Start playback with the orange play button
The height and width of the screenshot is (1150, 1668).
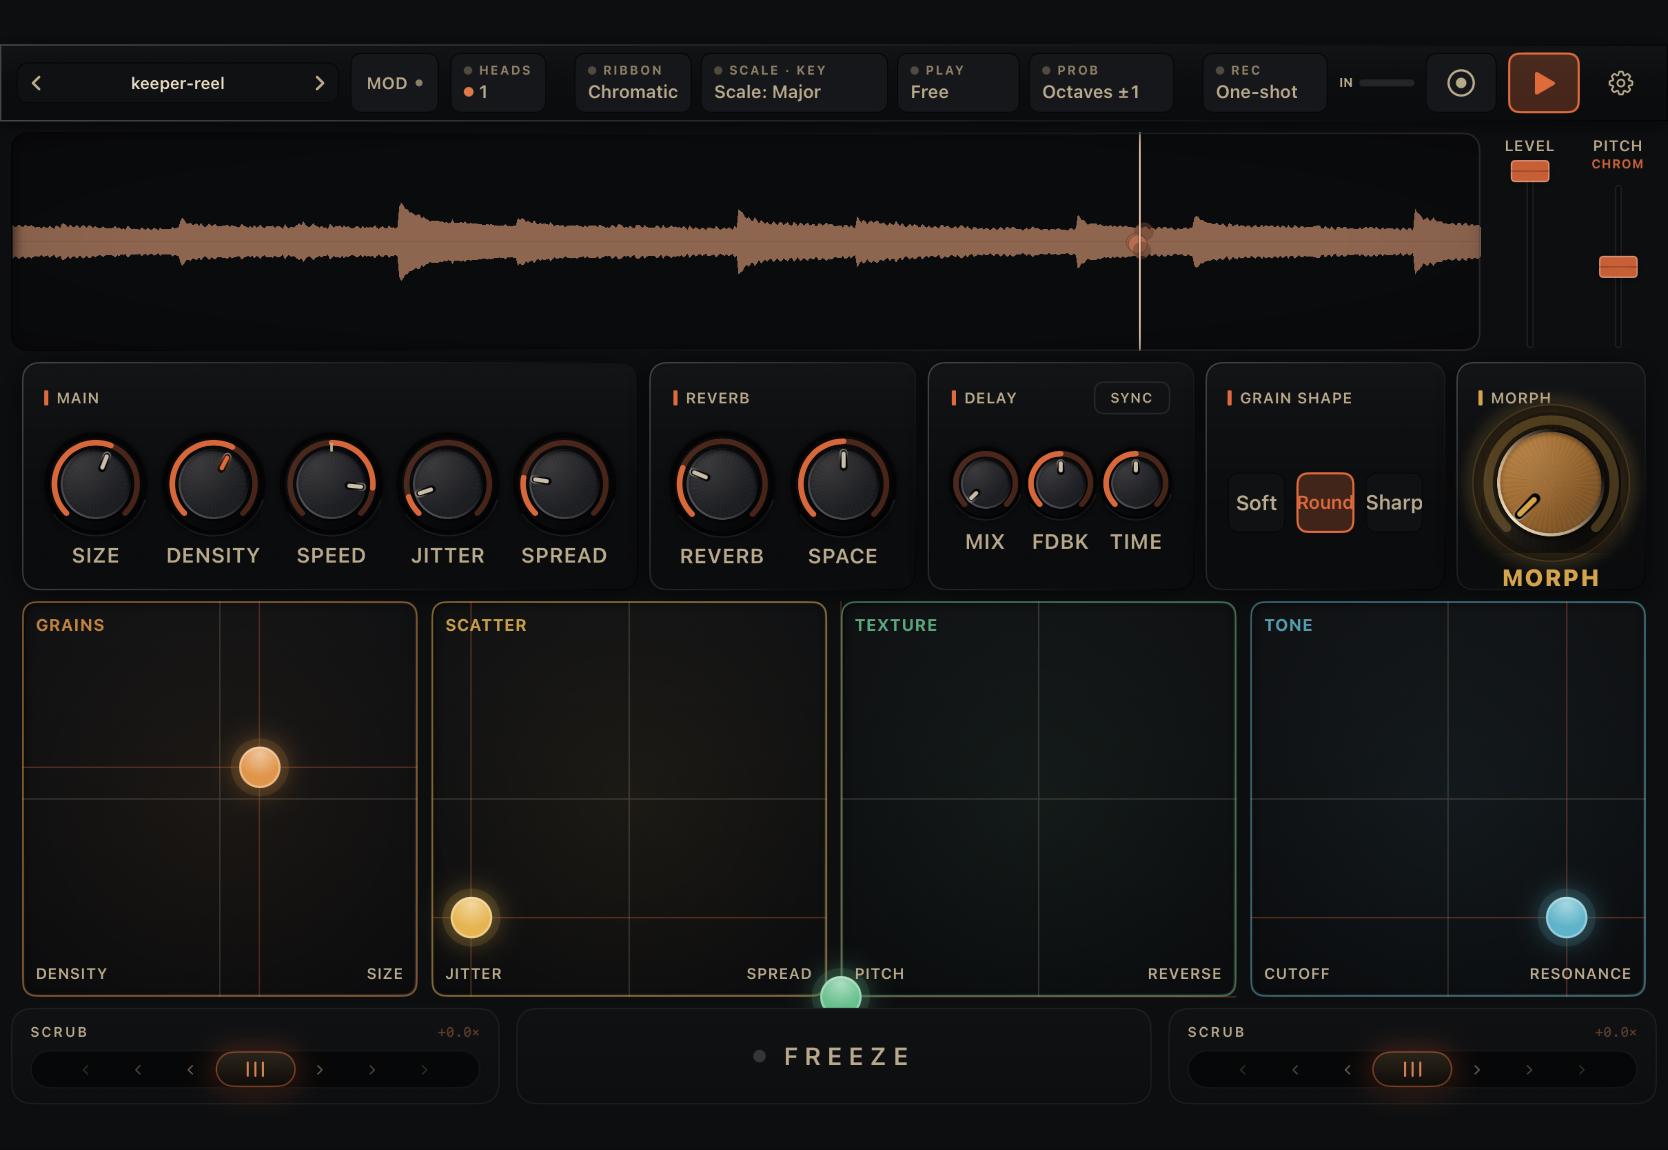point(1543,83)
